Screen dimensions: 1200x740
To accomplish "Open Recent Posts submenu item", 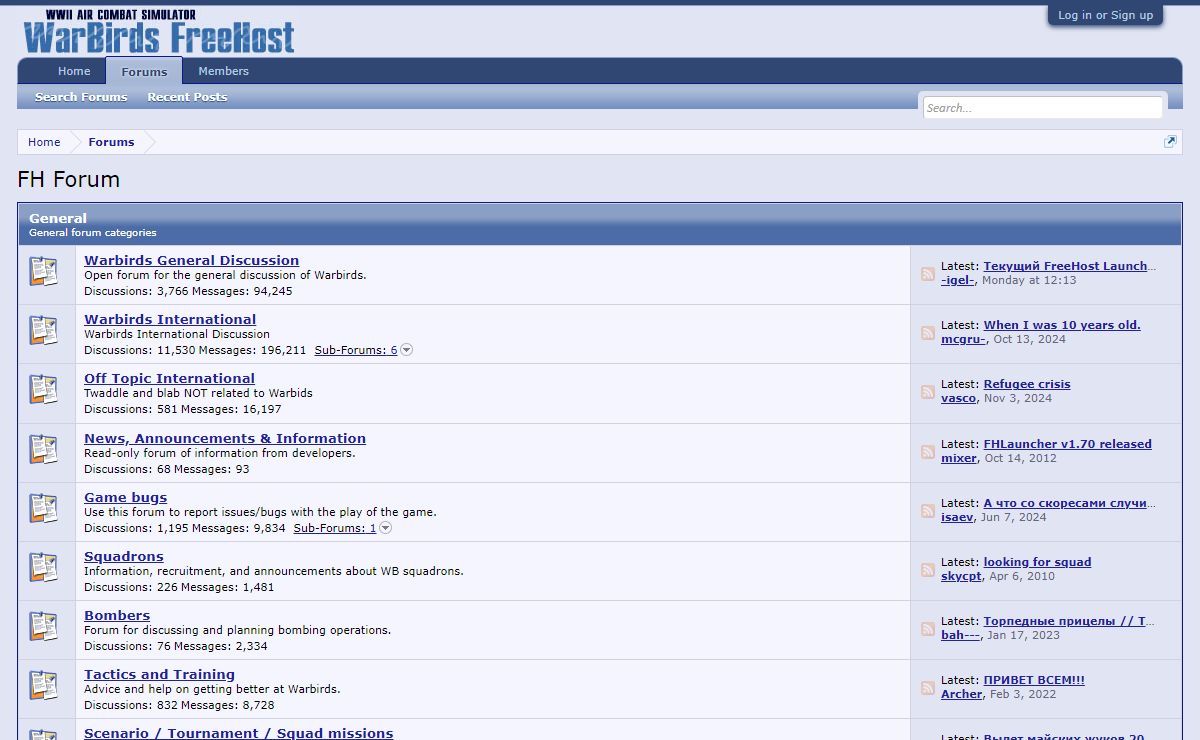I will pyautogui.click(x=187, y=97).
